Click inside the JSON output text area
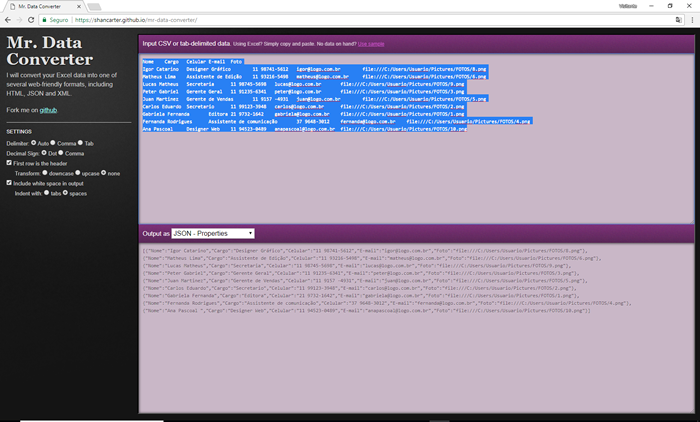The height and width of the screenshot is (422, 700). [x=417, y=328]
